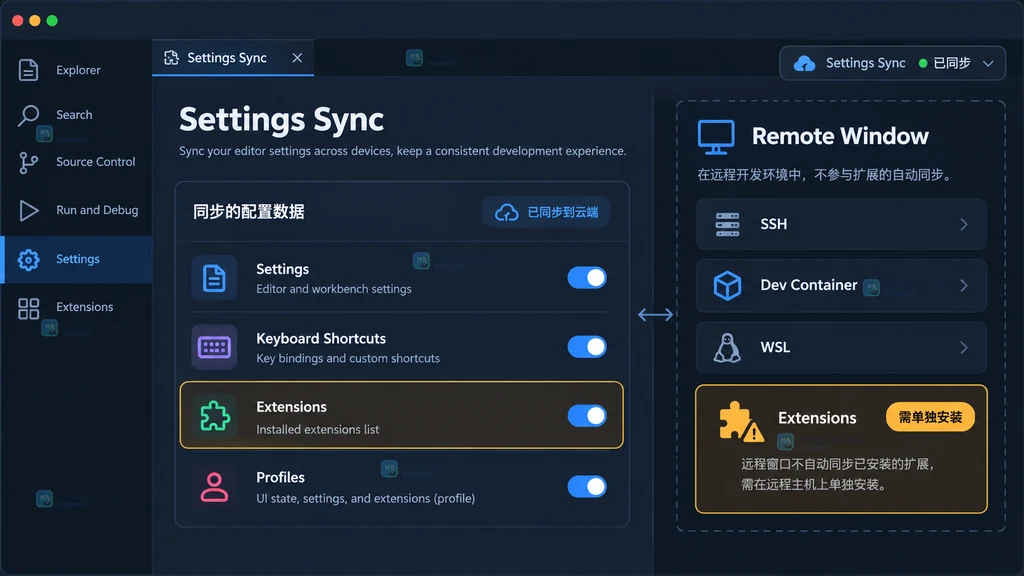Disable Extensions sync toggle
Screen dimensions: 1024x576
pyautogui.click(x=586, y=415)
